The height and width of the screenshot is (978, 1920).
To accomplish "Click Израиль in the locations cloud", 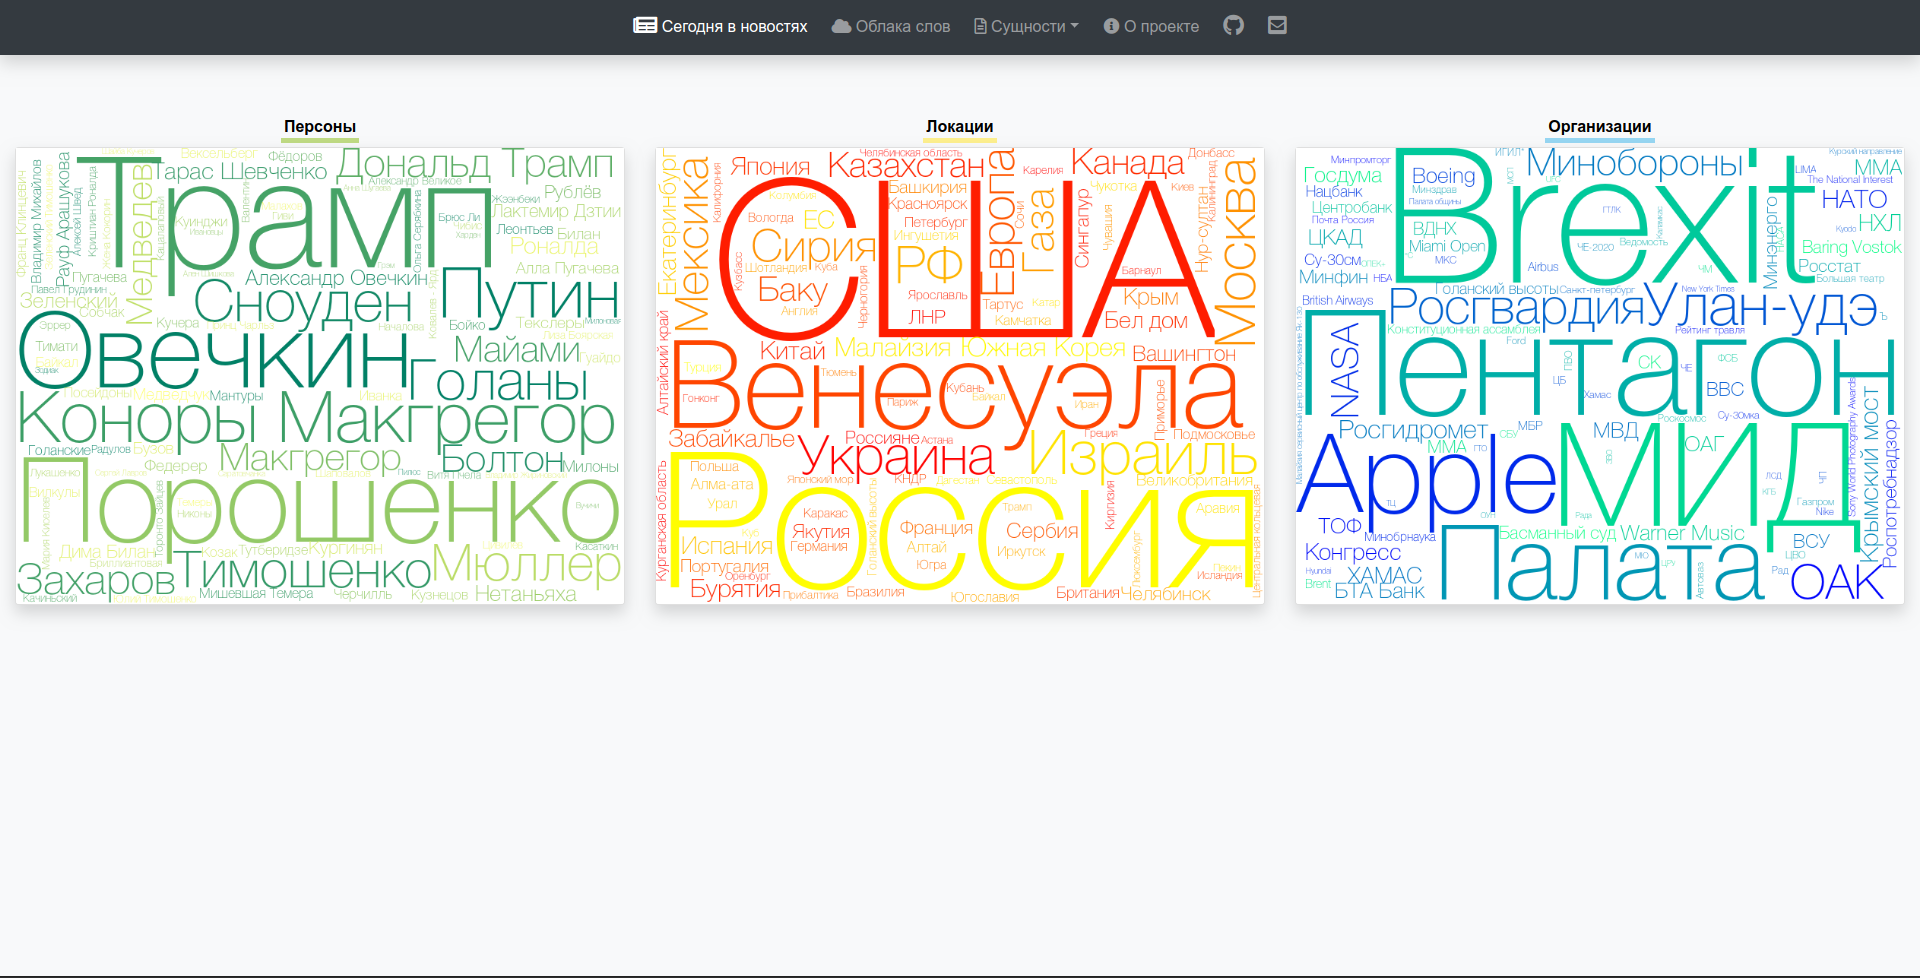I will coord(1142,453).
